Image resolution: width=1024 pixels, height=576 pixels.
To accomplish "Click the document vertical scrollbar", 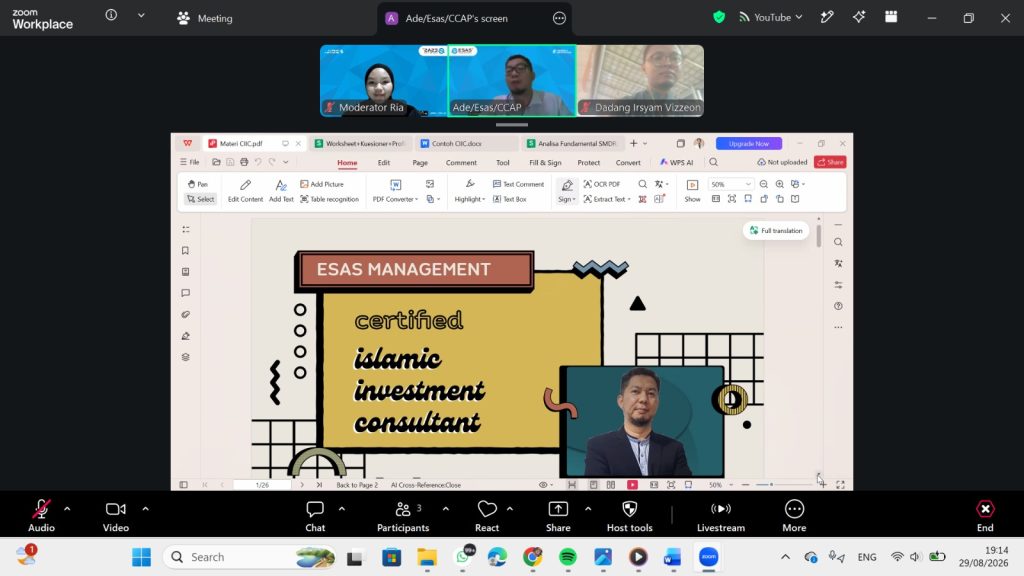I will pos(818,236).
